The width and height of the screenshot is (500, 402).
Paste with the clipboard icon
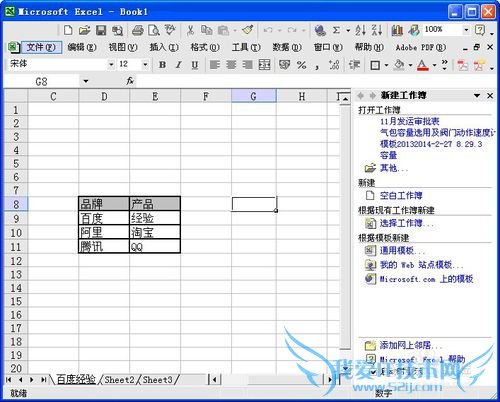223,30
